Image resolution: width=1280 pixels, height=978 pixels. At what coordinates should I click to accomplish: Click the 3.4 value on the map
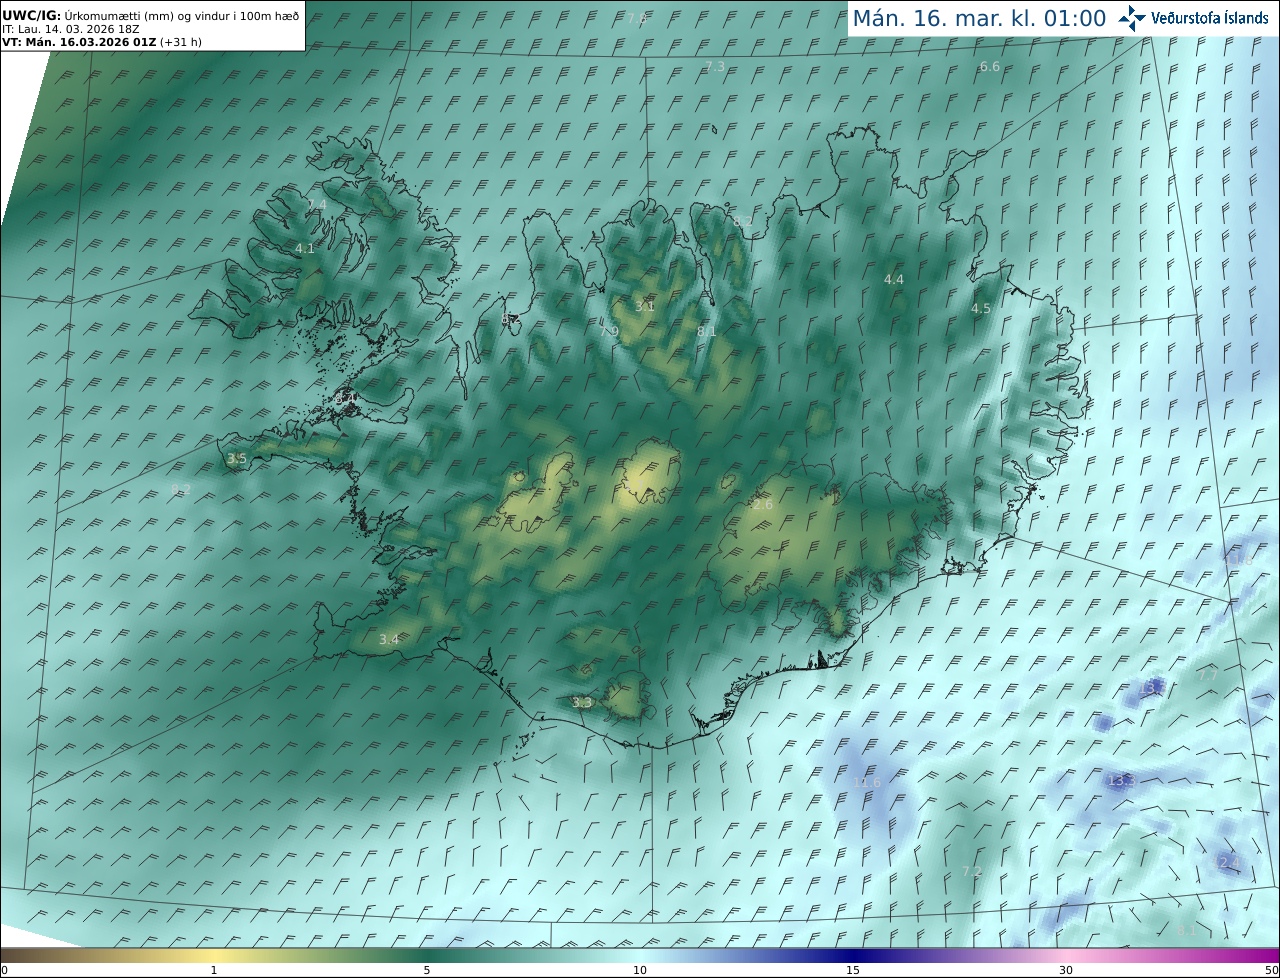389,639
